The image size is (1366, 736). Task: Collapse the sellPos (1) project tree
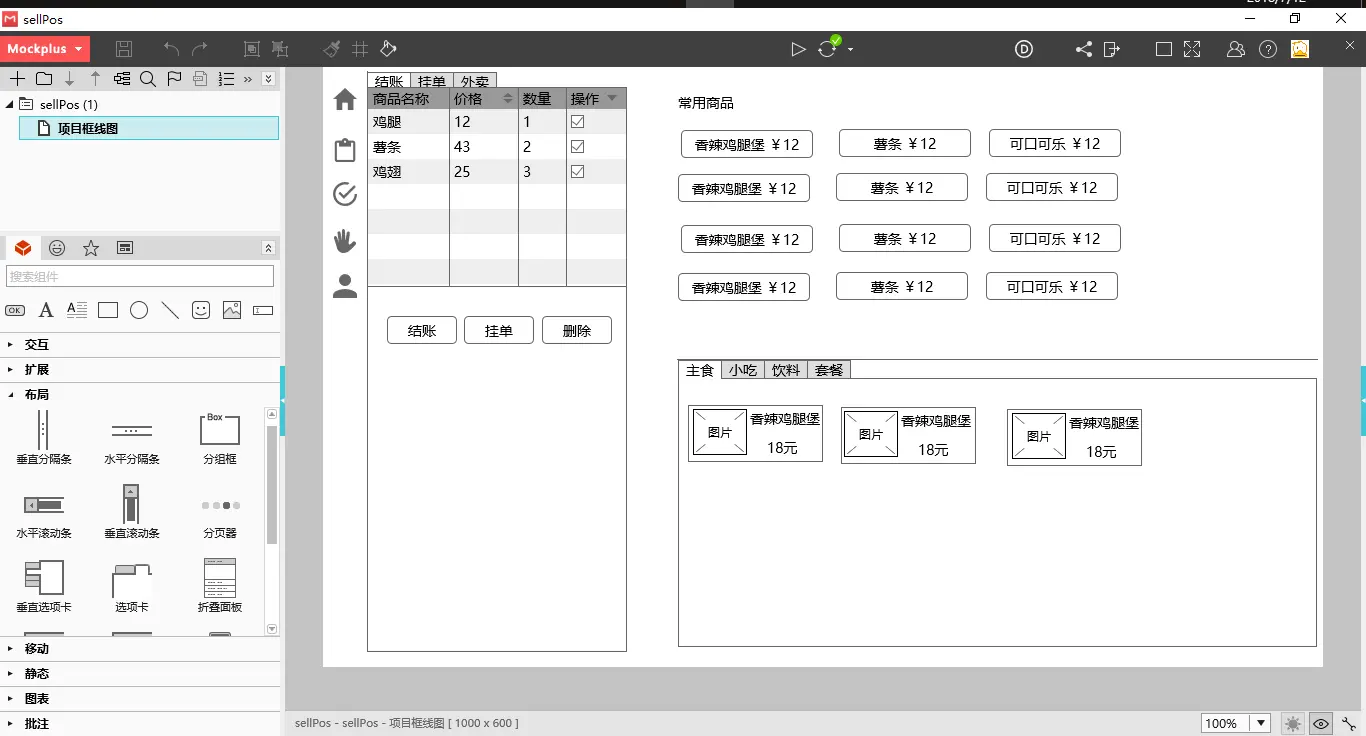click(x=10, y=104)
